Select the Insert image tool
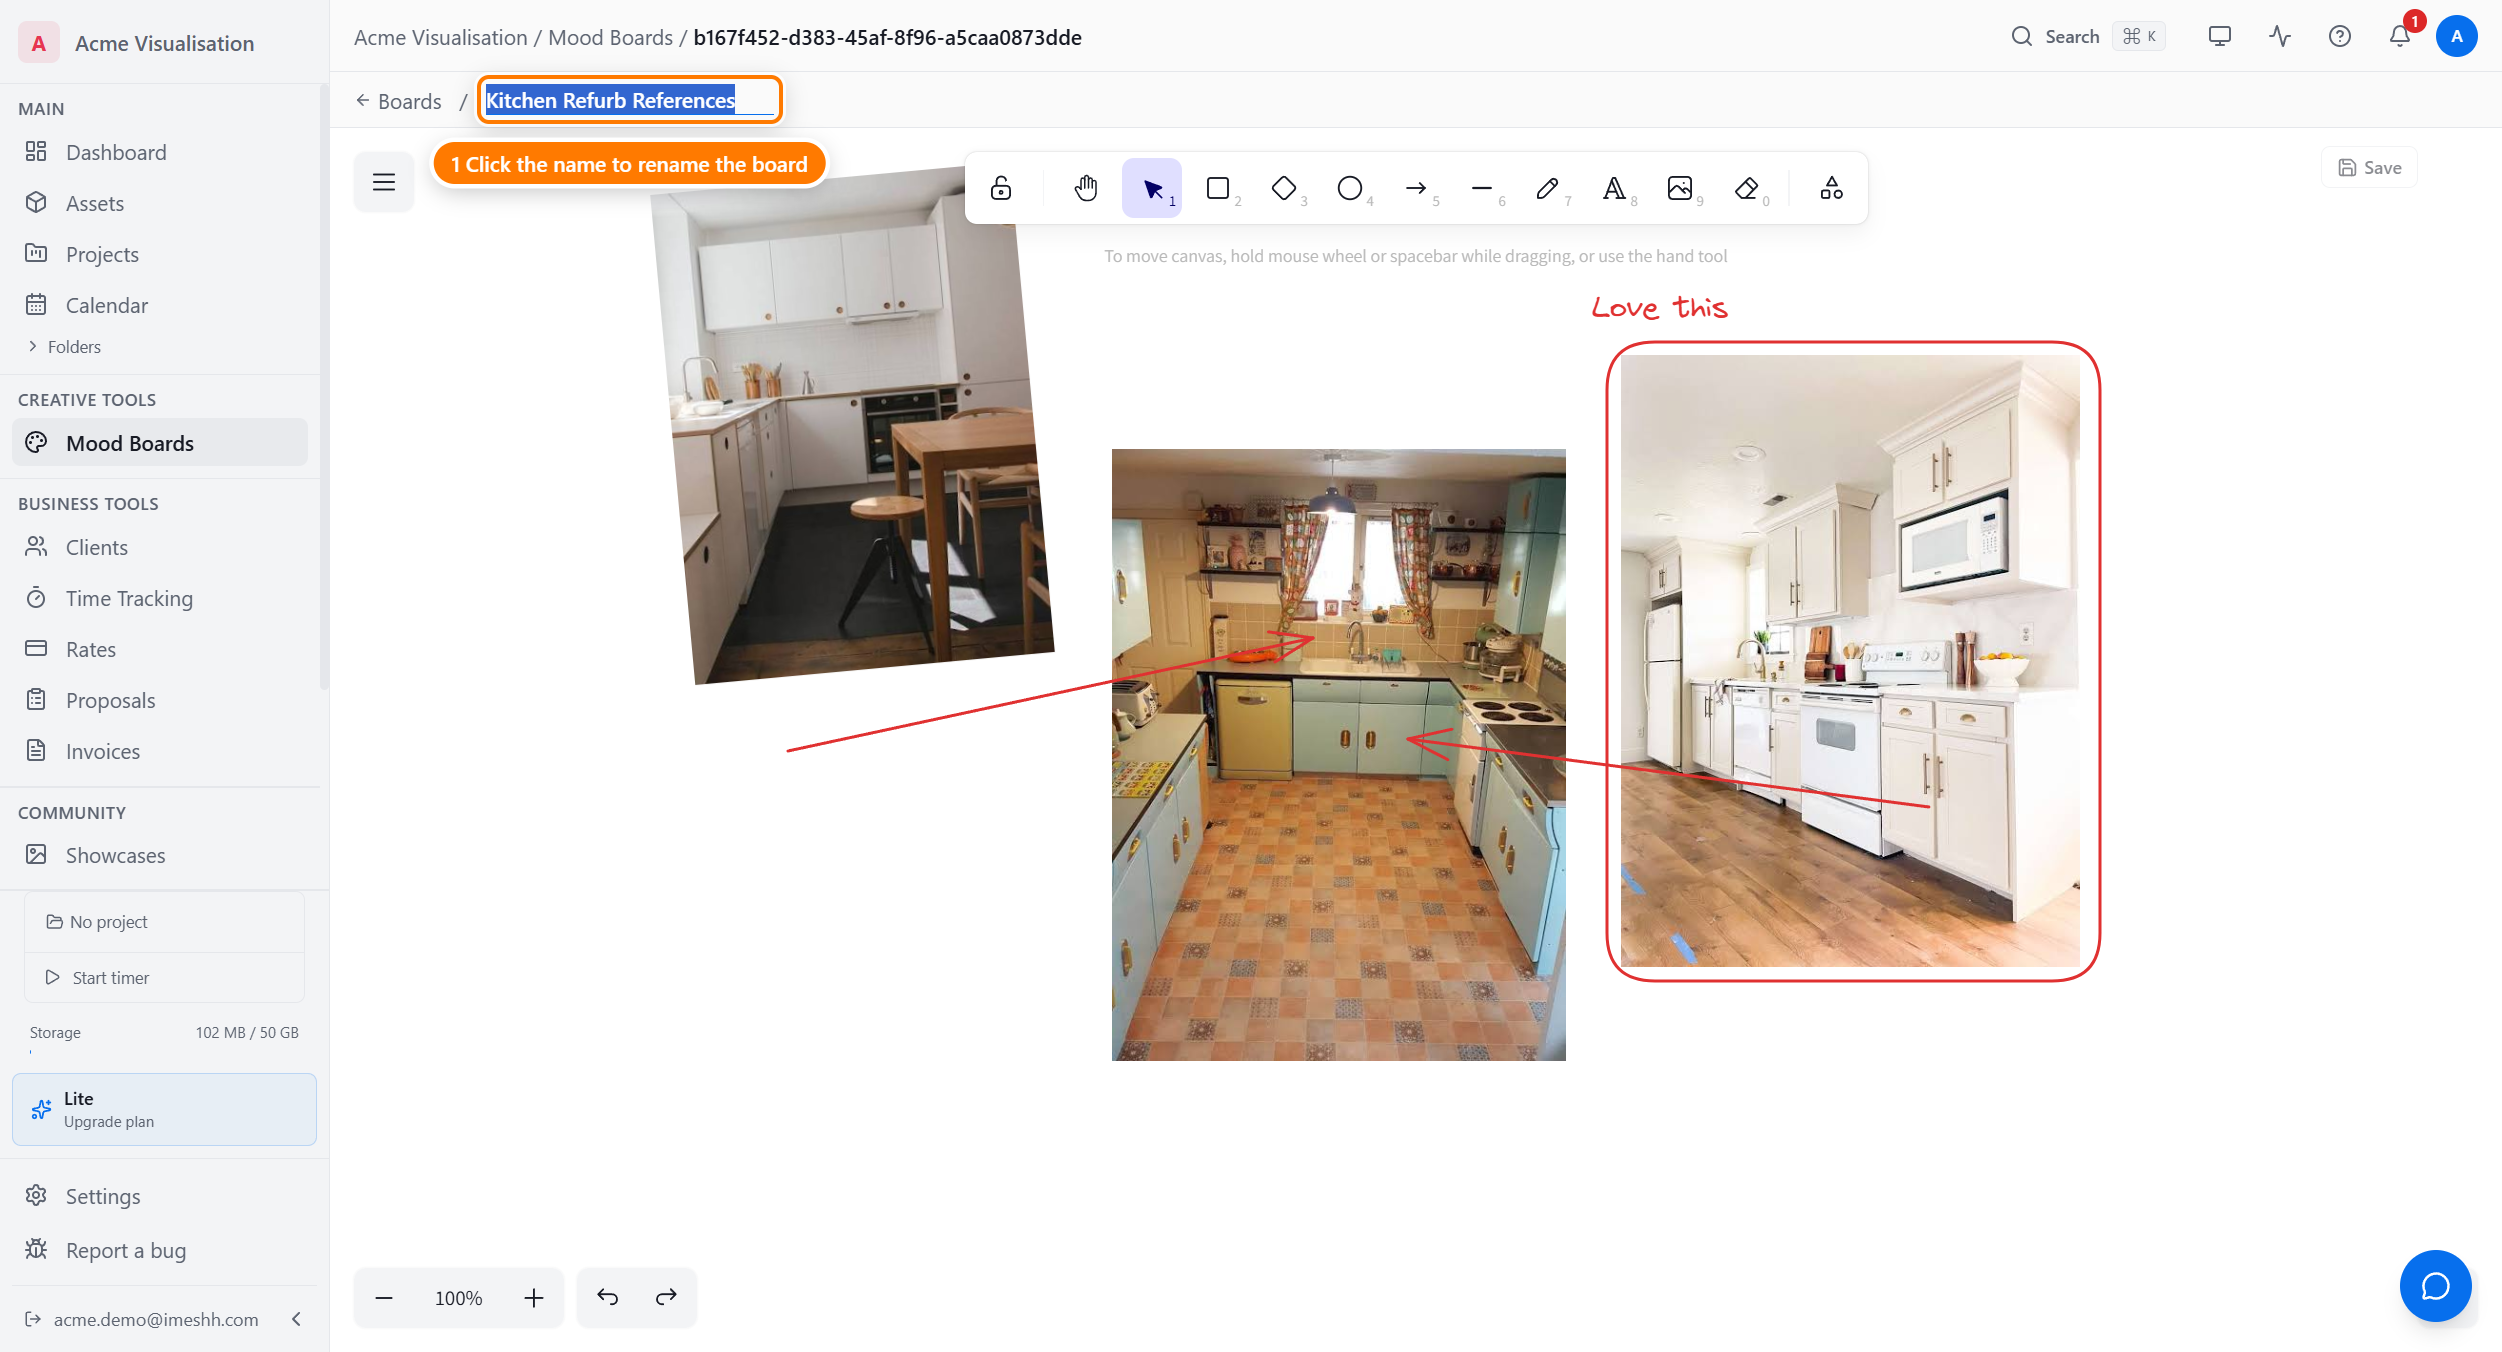The height and width of the screenshot is (1352, 2502). pyautogui.click(x=1680, y=188)
